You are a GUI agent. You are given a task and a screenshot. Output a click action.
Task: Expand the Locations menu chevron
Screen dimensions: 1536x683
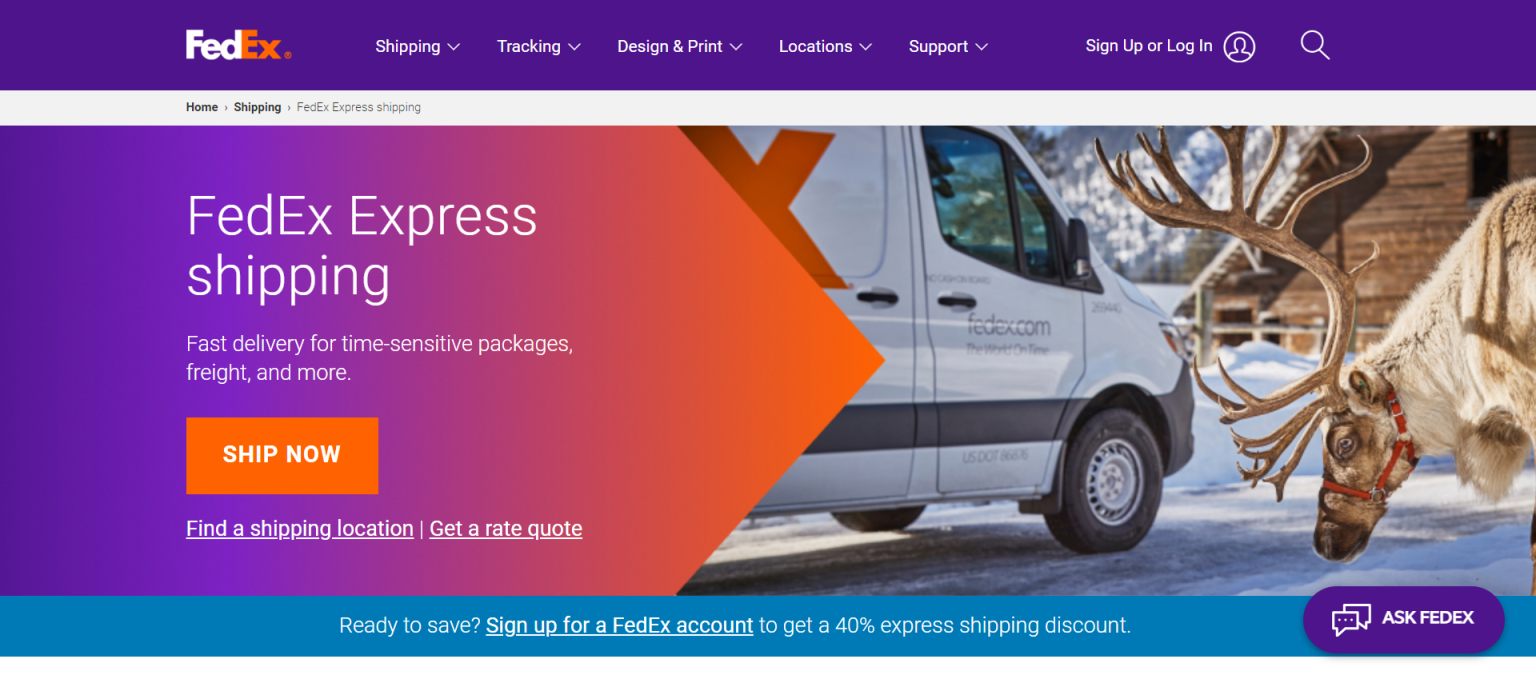pos(866,47)
